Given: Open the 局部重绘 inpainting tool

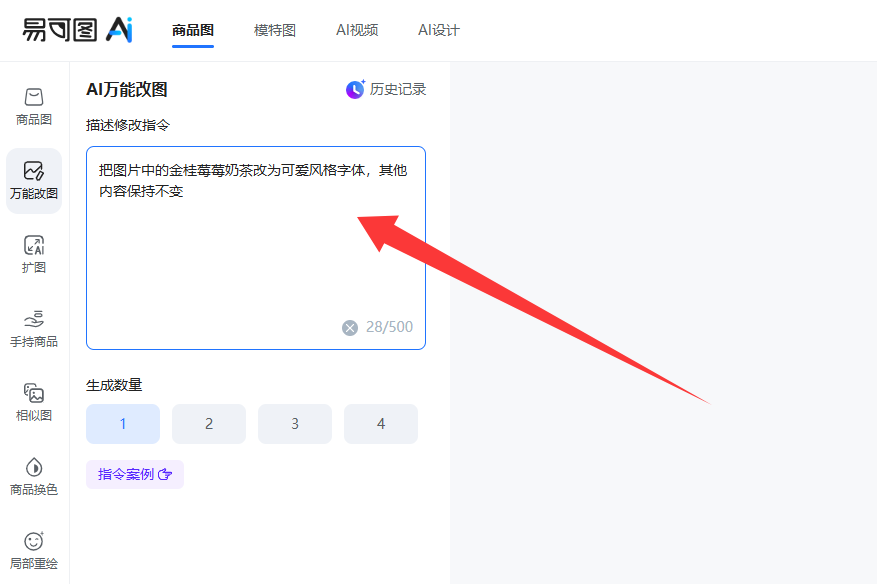Looking at the screenshot, I should tap(34, 551).
